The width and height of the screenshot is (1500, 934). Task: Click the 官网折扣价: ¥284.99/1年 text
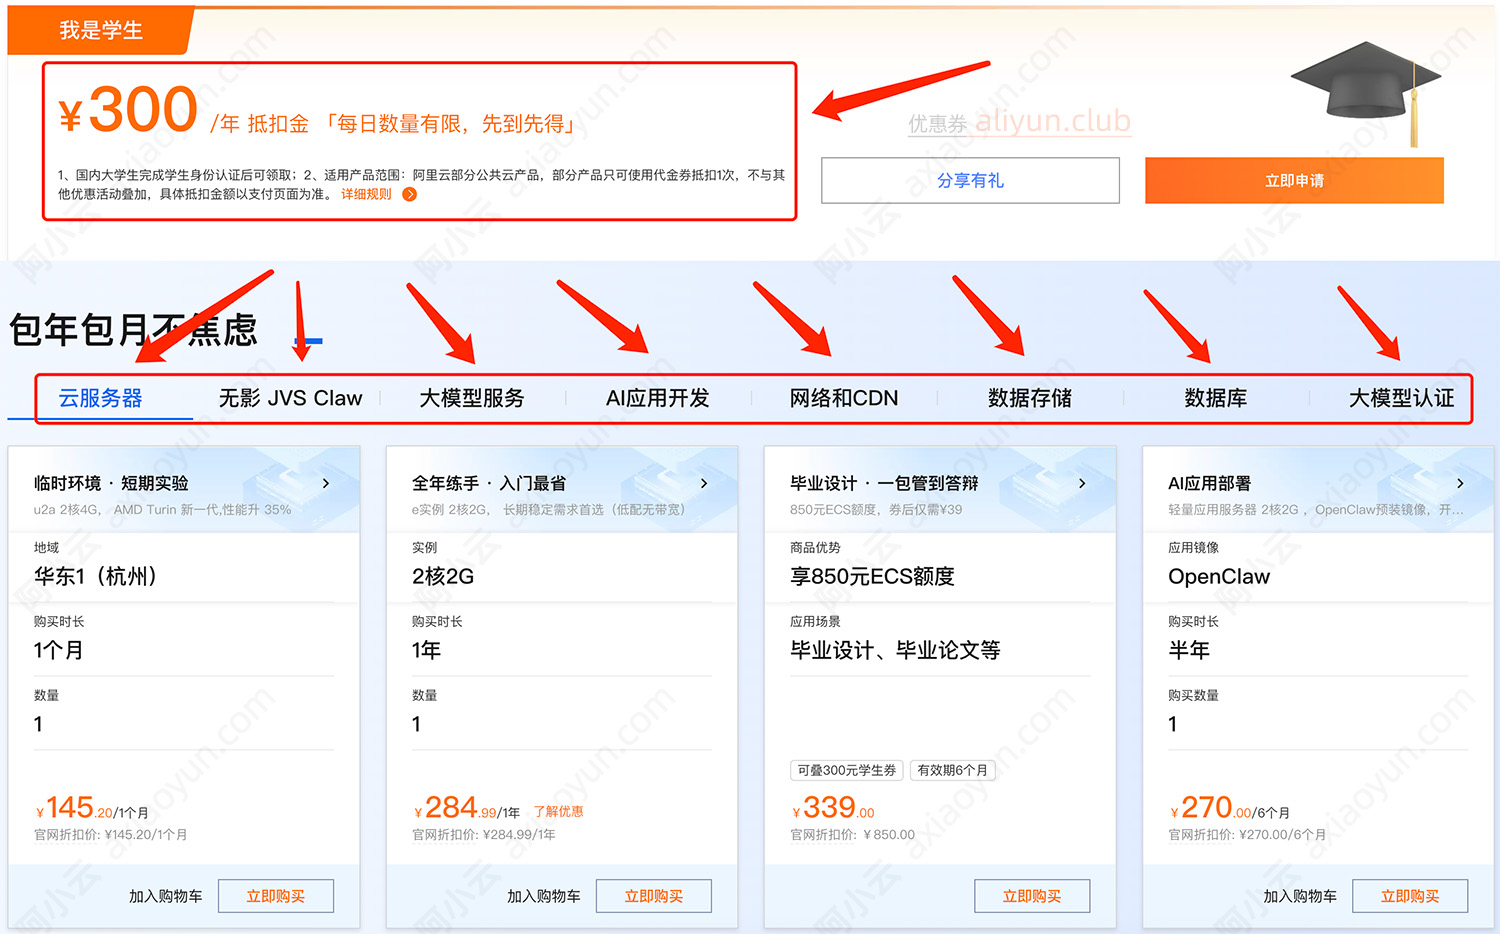(x=484, y=834)
